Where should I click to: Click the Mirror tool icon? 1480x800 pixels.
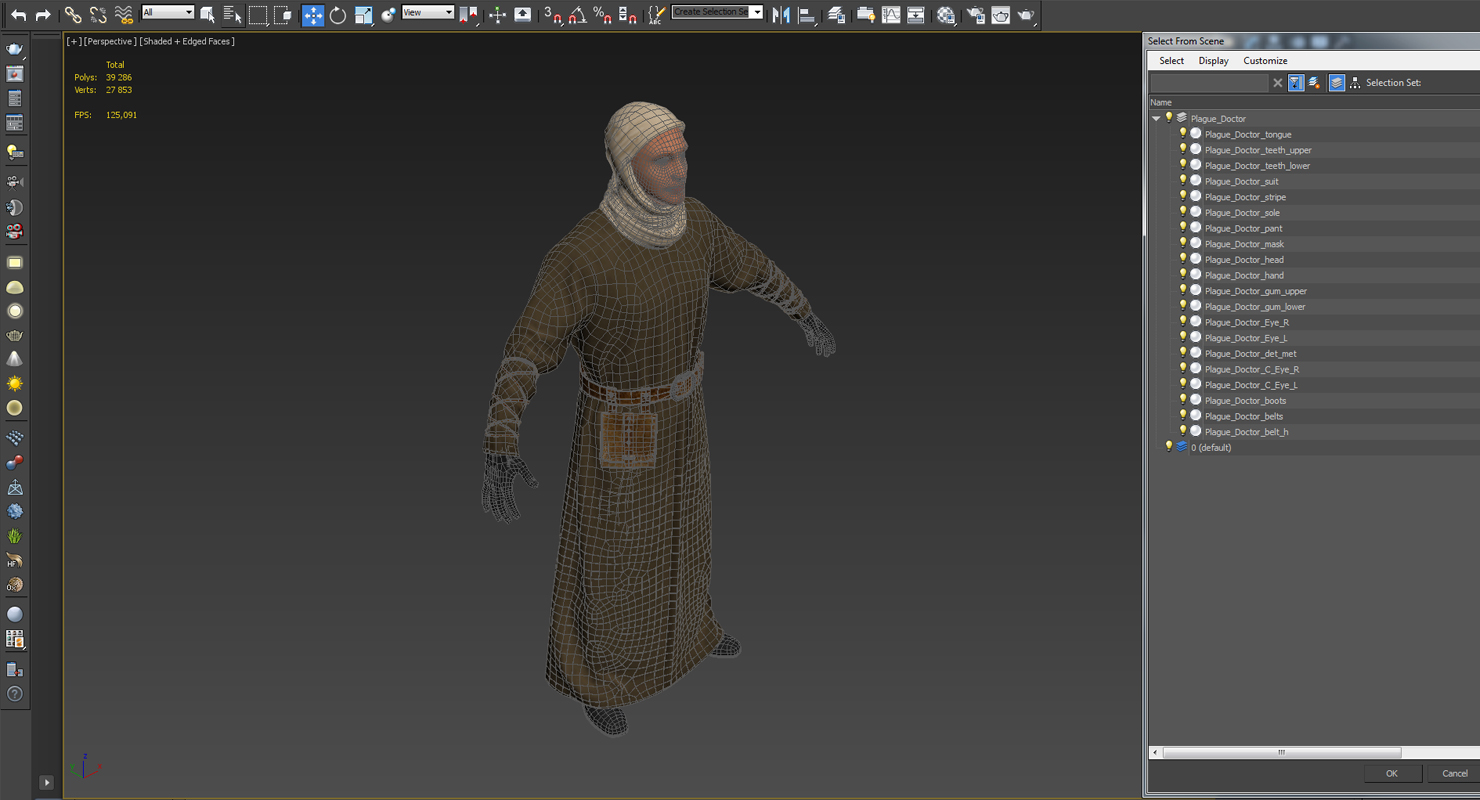pos(782,14)
